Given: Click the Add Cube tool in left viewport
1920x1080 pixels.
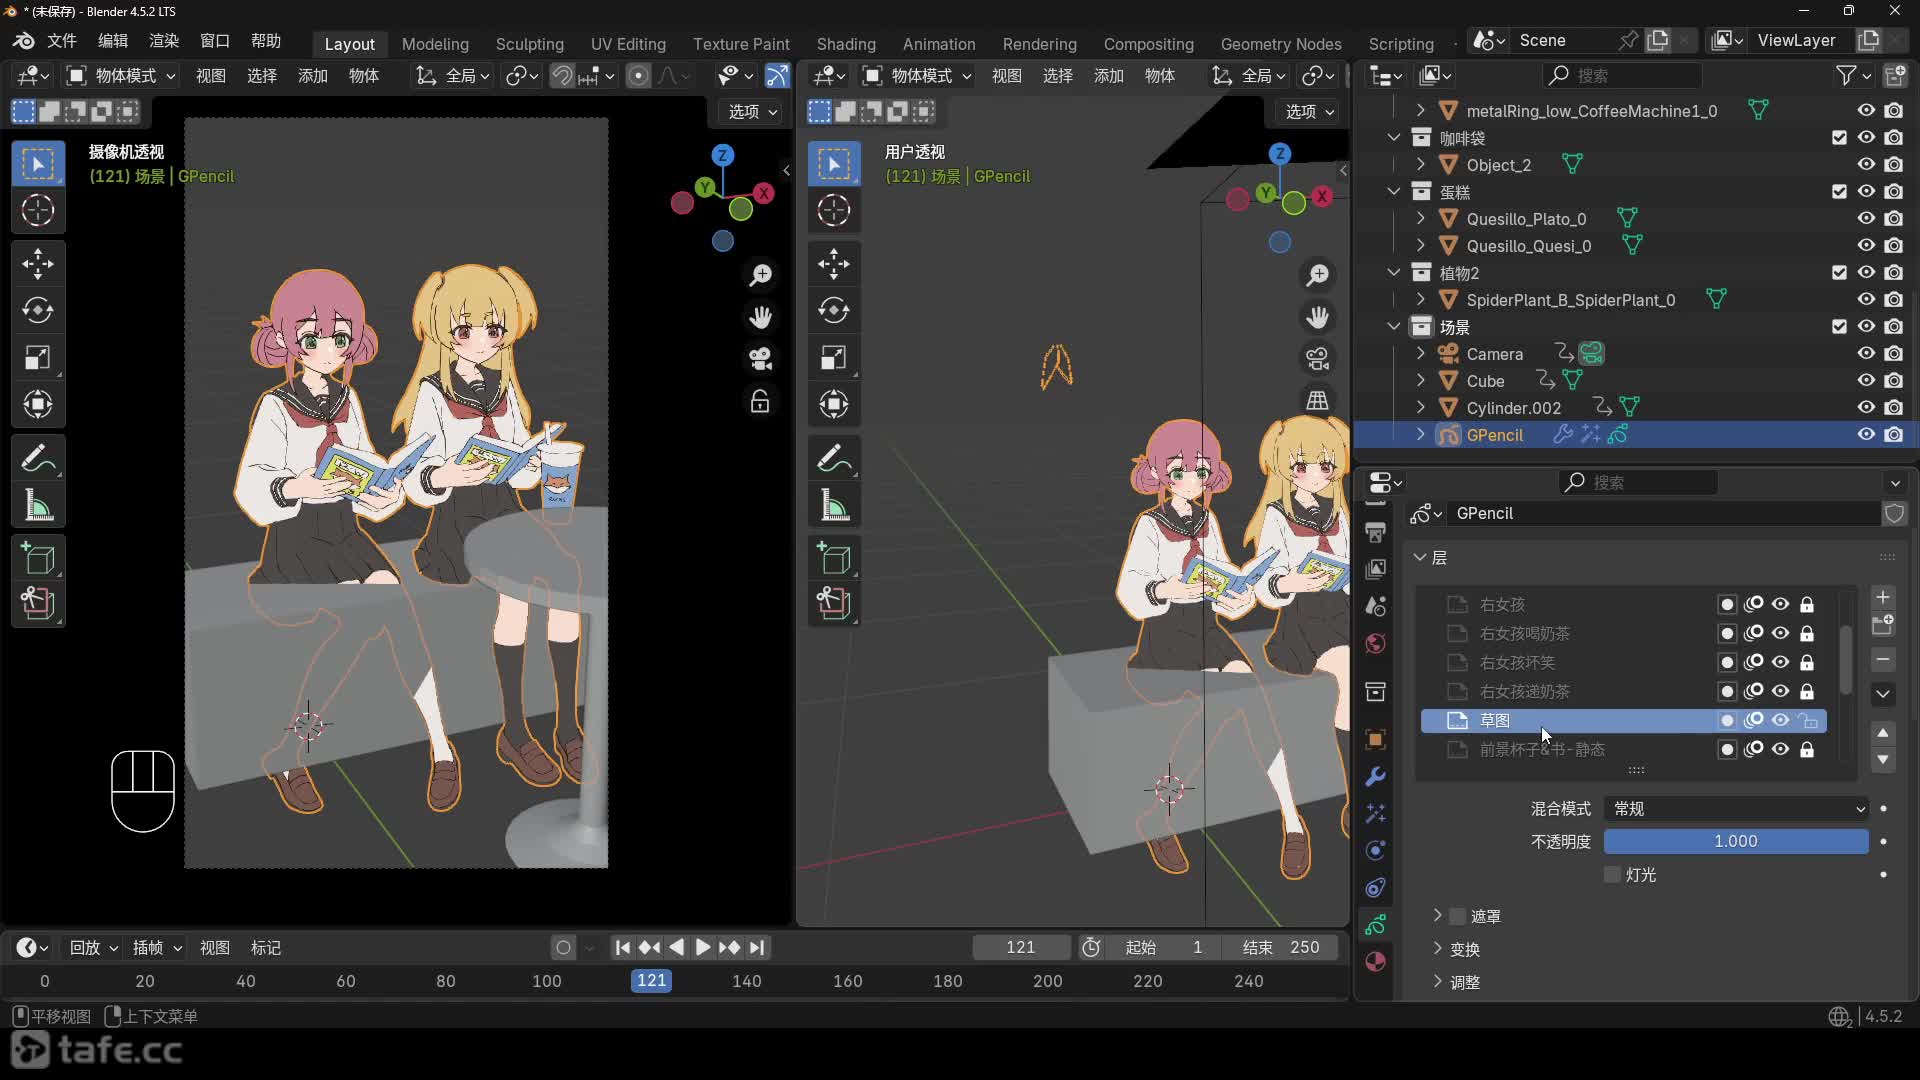Looking at the screenshot, I should [x=38, y=558].
